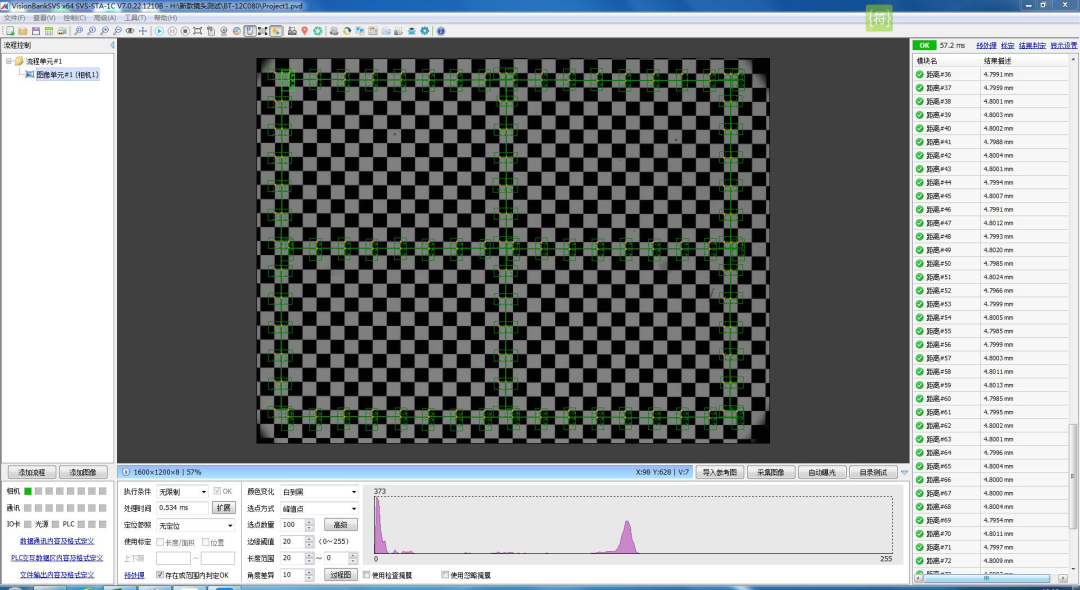Screen dimensions: 1080x590
Task: Click the 添加图像 button
Action: coord(83,472)
